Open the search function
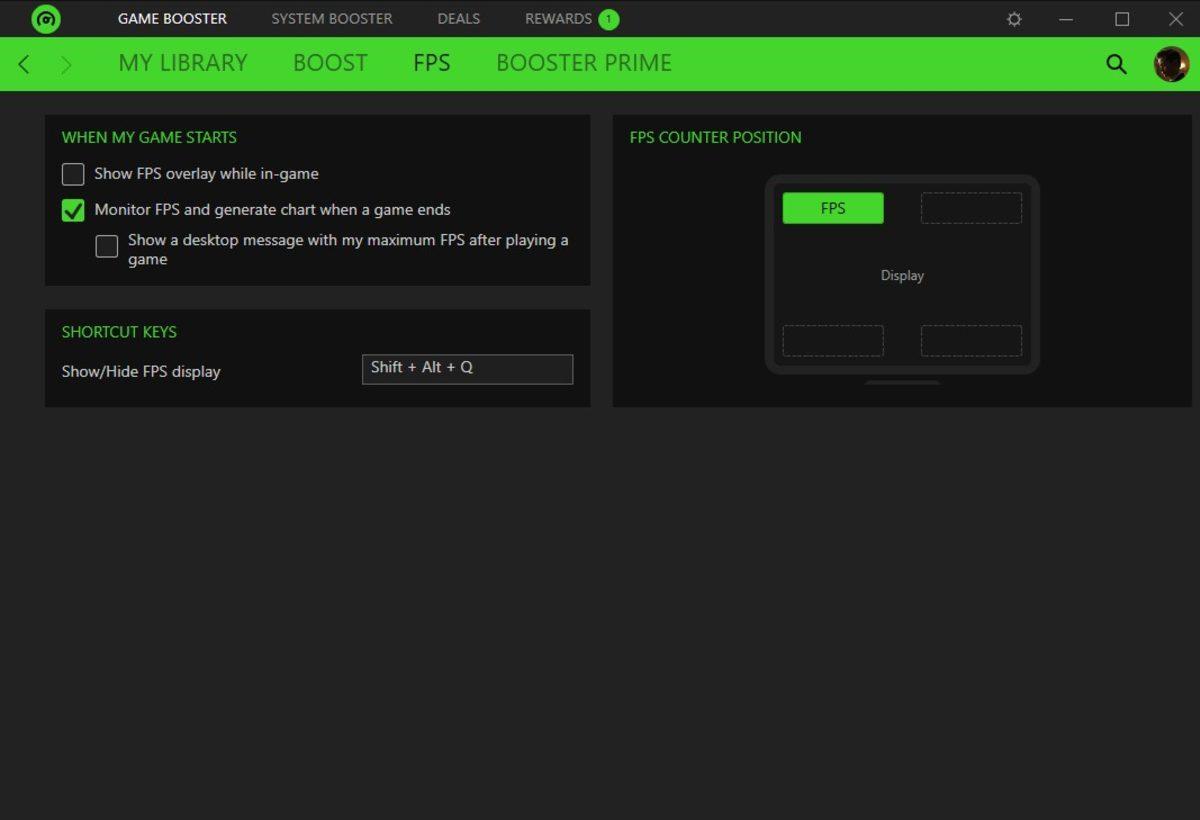Viewport: 1200px width, 820px height. coord(1116,62)
